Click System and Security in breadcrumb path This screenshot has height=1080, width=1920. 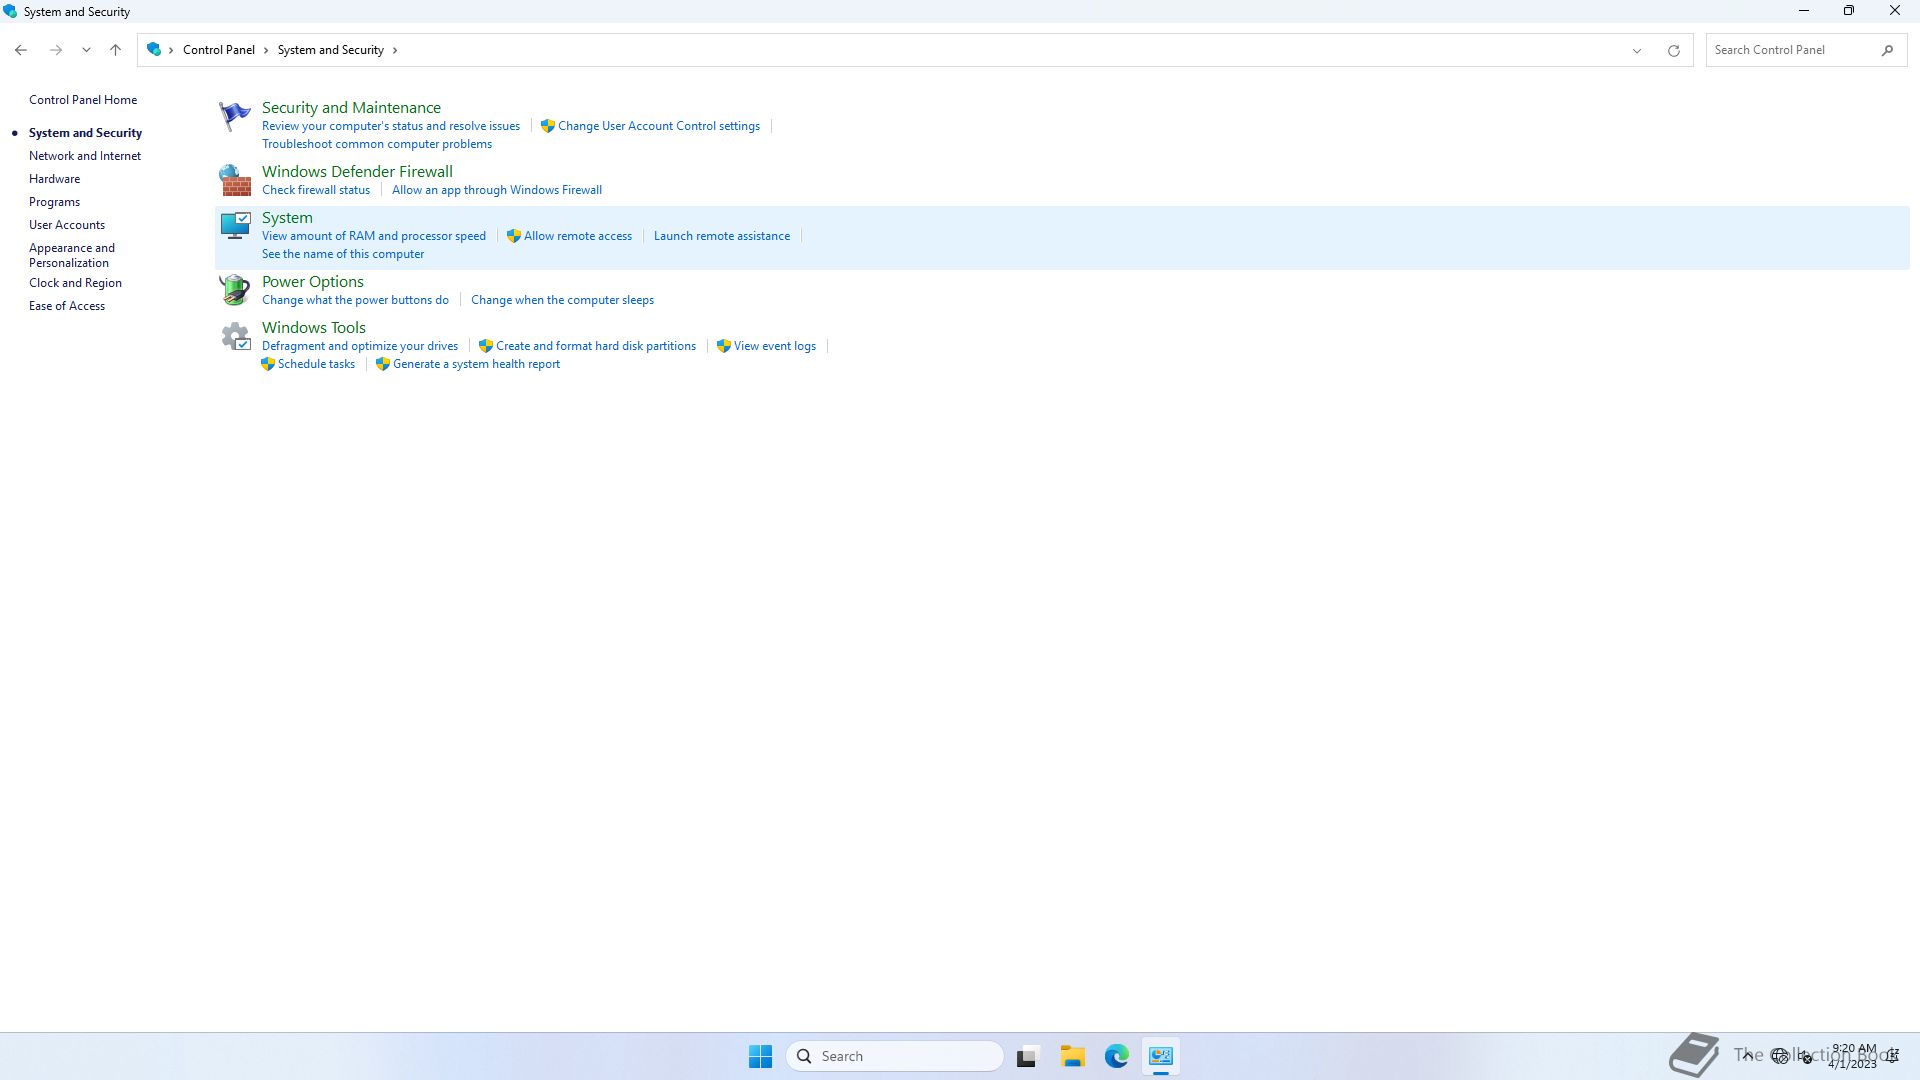point(331,50)
